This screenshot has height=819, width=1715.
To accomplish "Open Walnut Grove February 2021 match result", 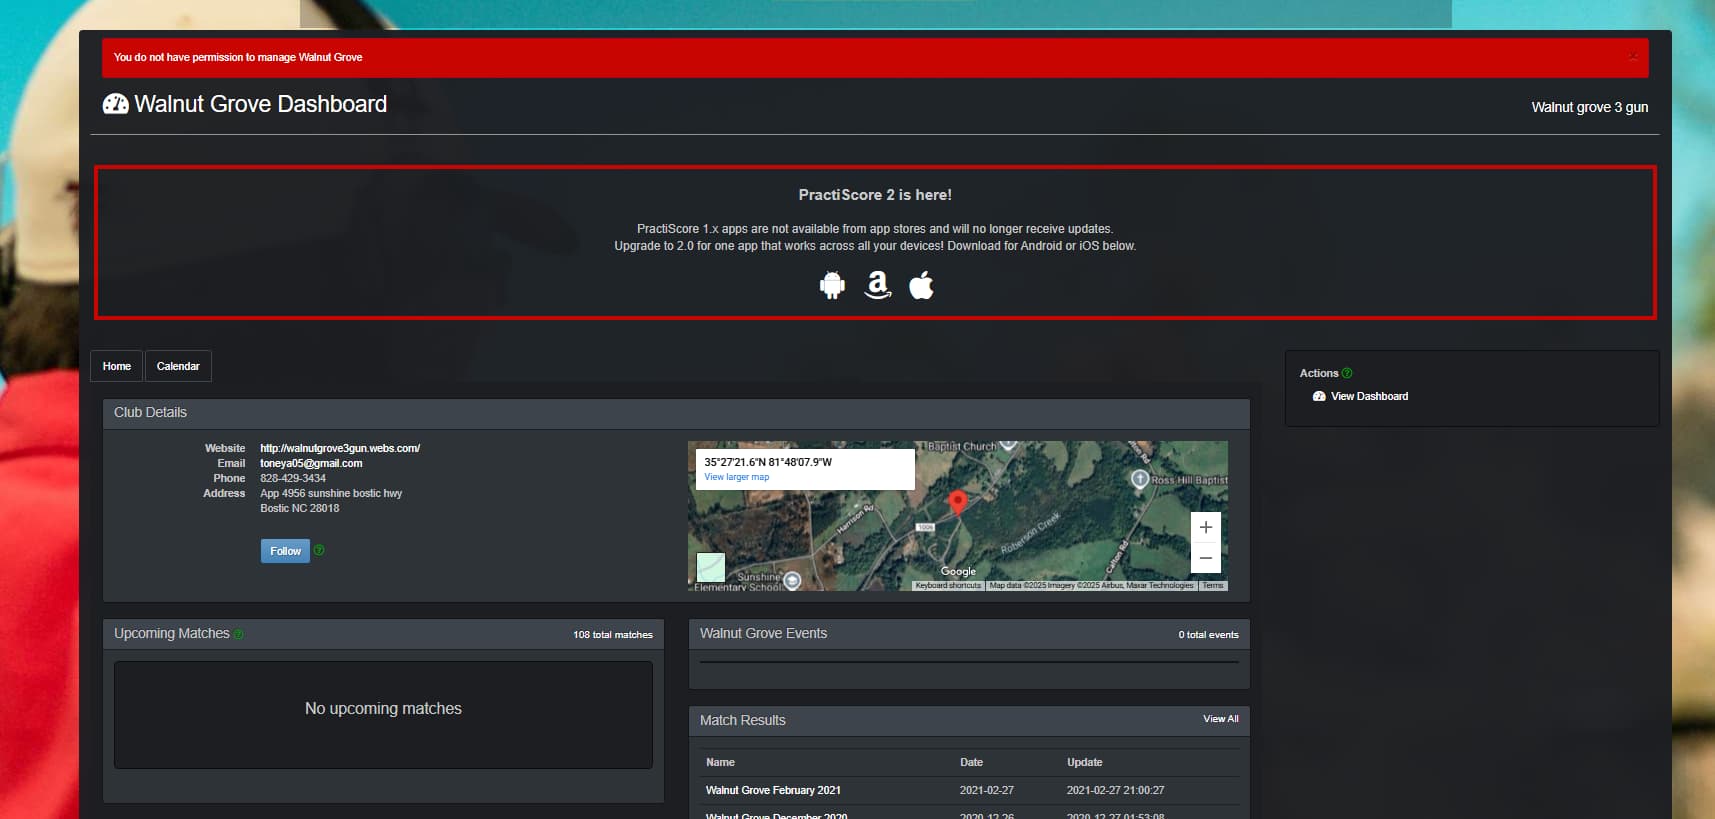I will [773, 790].
